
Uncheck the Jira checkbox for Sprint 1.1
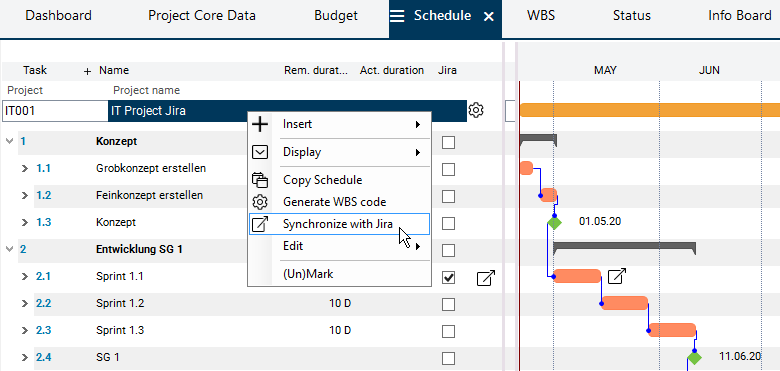click(448, 278)
